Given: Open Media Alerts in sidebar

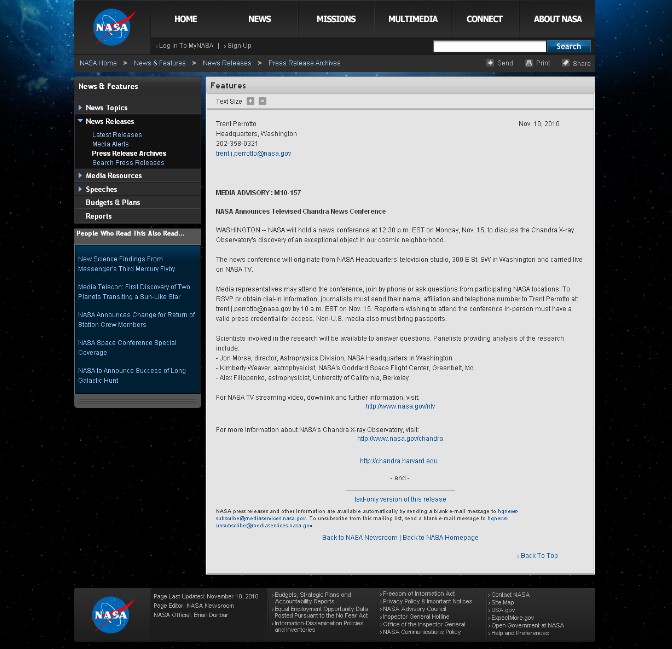Looking at the screenshot, I should (111, 144).
